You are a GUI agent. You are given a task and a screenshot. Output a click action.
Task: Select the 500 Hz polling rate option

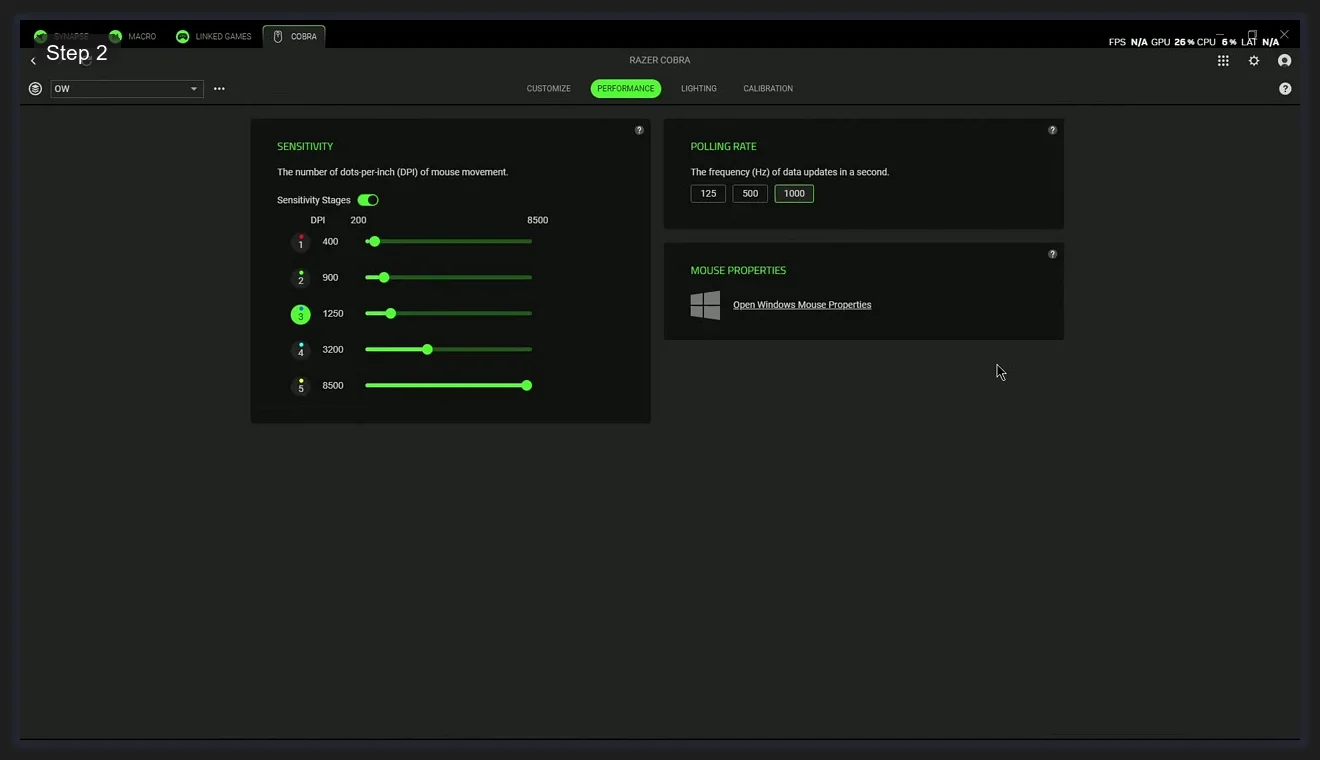pyautogui.click(x=750, y=193)
